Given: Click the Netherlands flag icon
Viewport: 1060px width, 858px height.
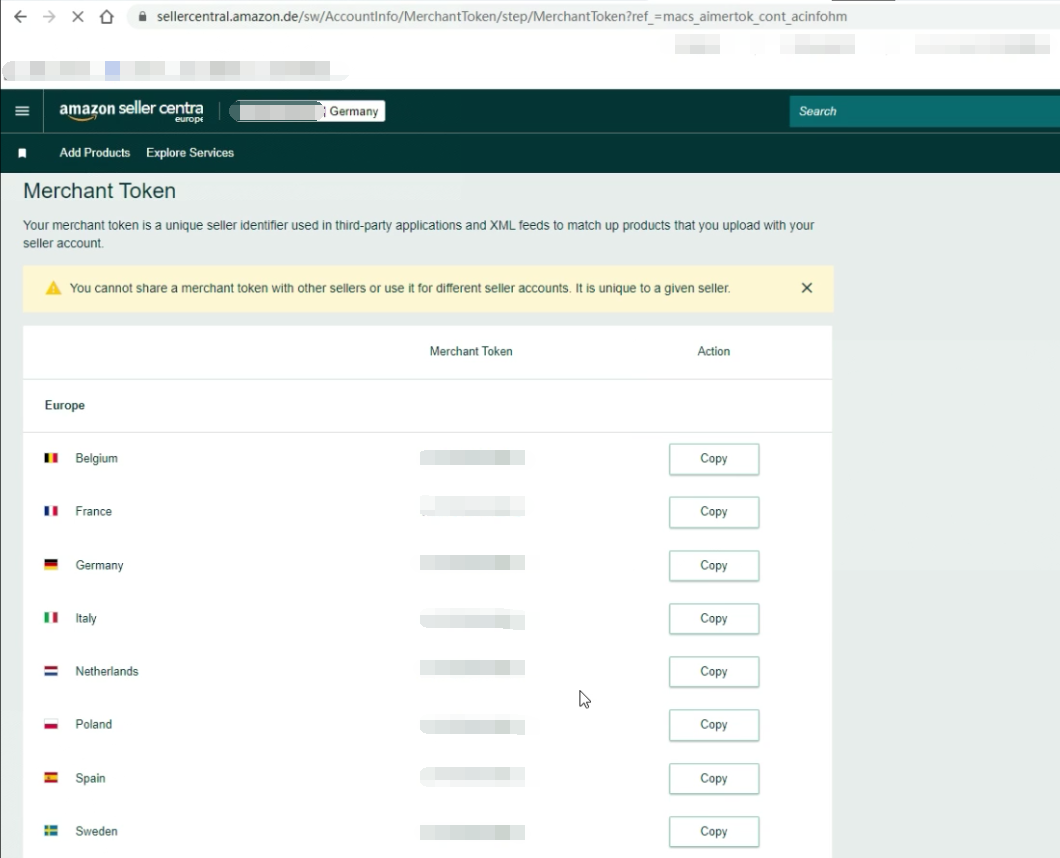Looking at the screenshot, I should tap(51, 671).
